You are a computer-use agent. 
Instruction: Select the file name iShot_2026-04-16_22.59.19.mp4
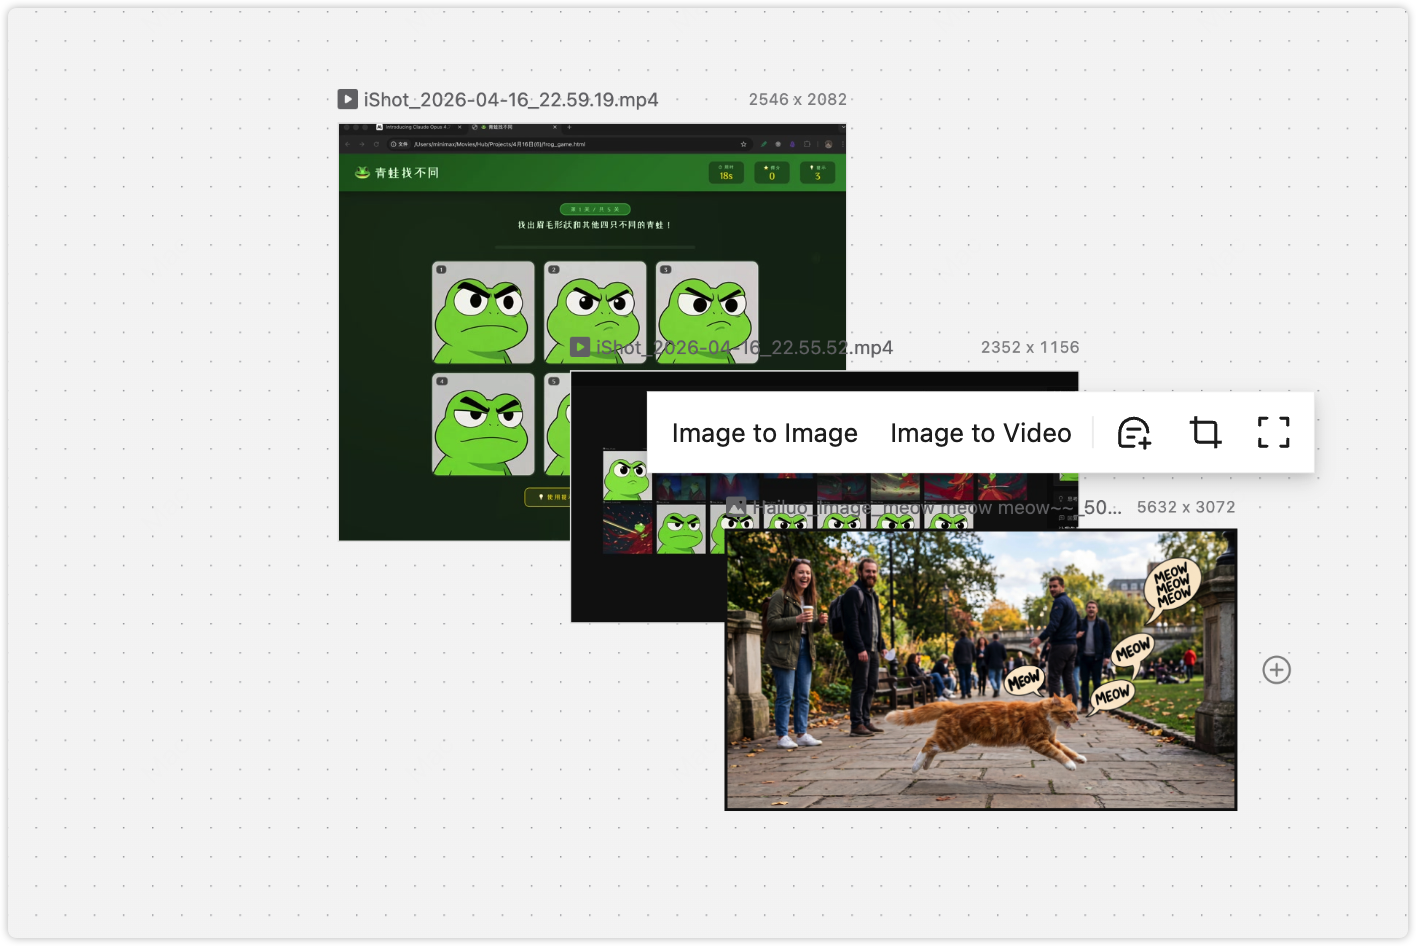pos(511,100)
